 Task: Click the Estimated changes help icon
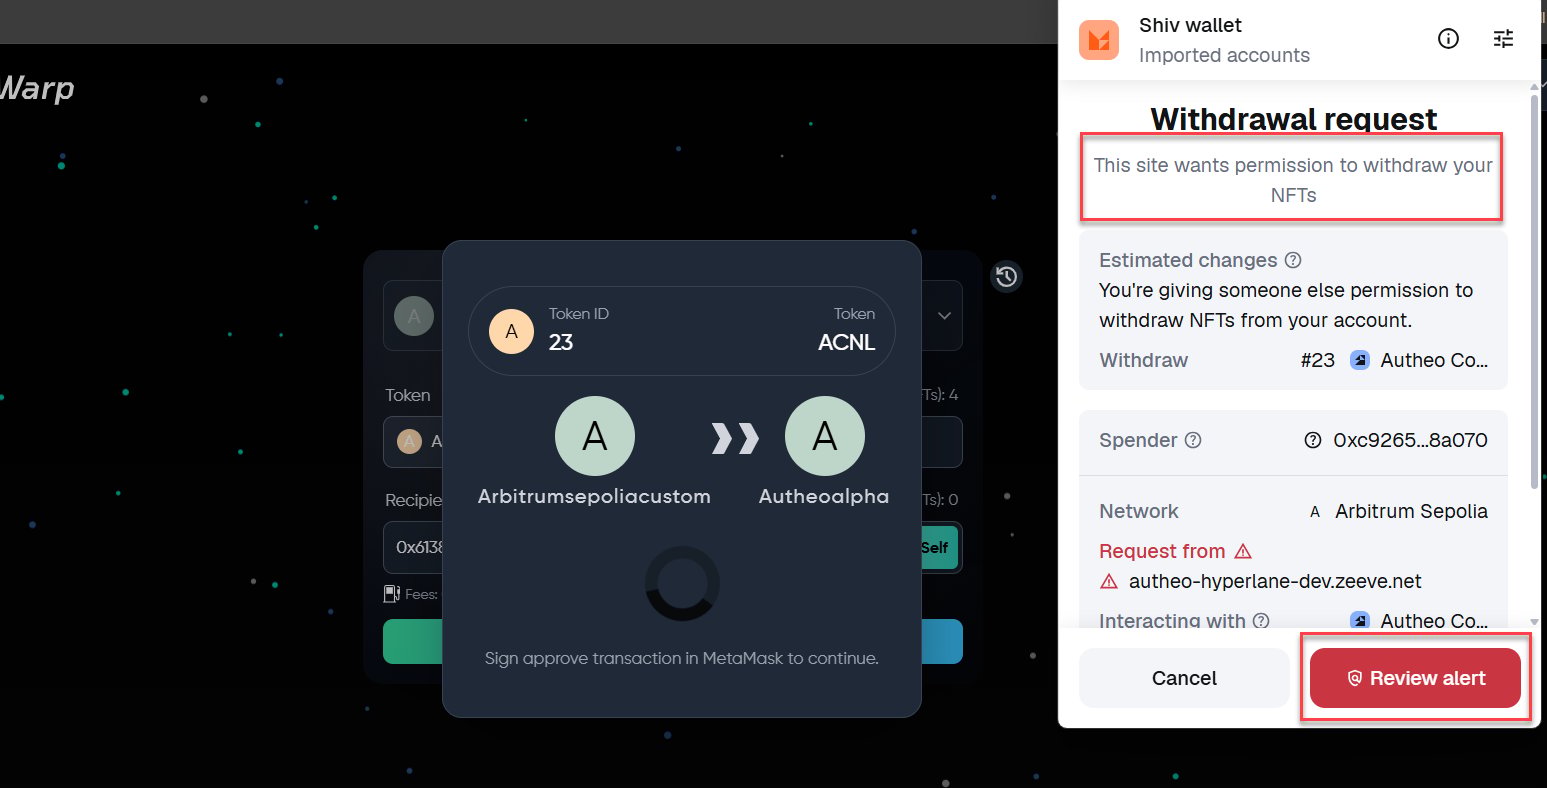tap(1293, 260)
